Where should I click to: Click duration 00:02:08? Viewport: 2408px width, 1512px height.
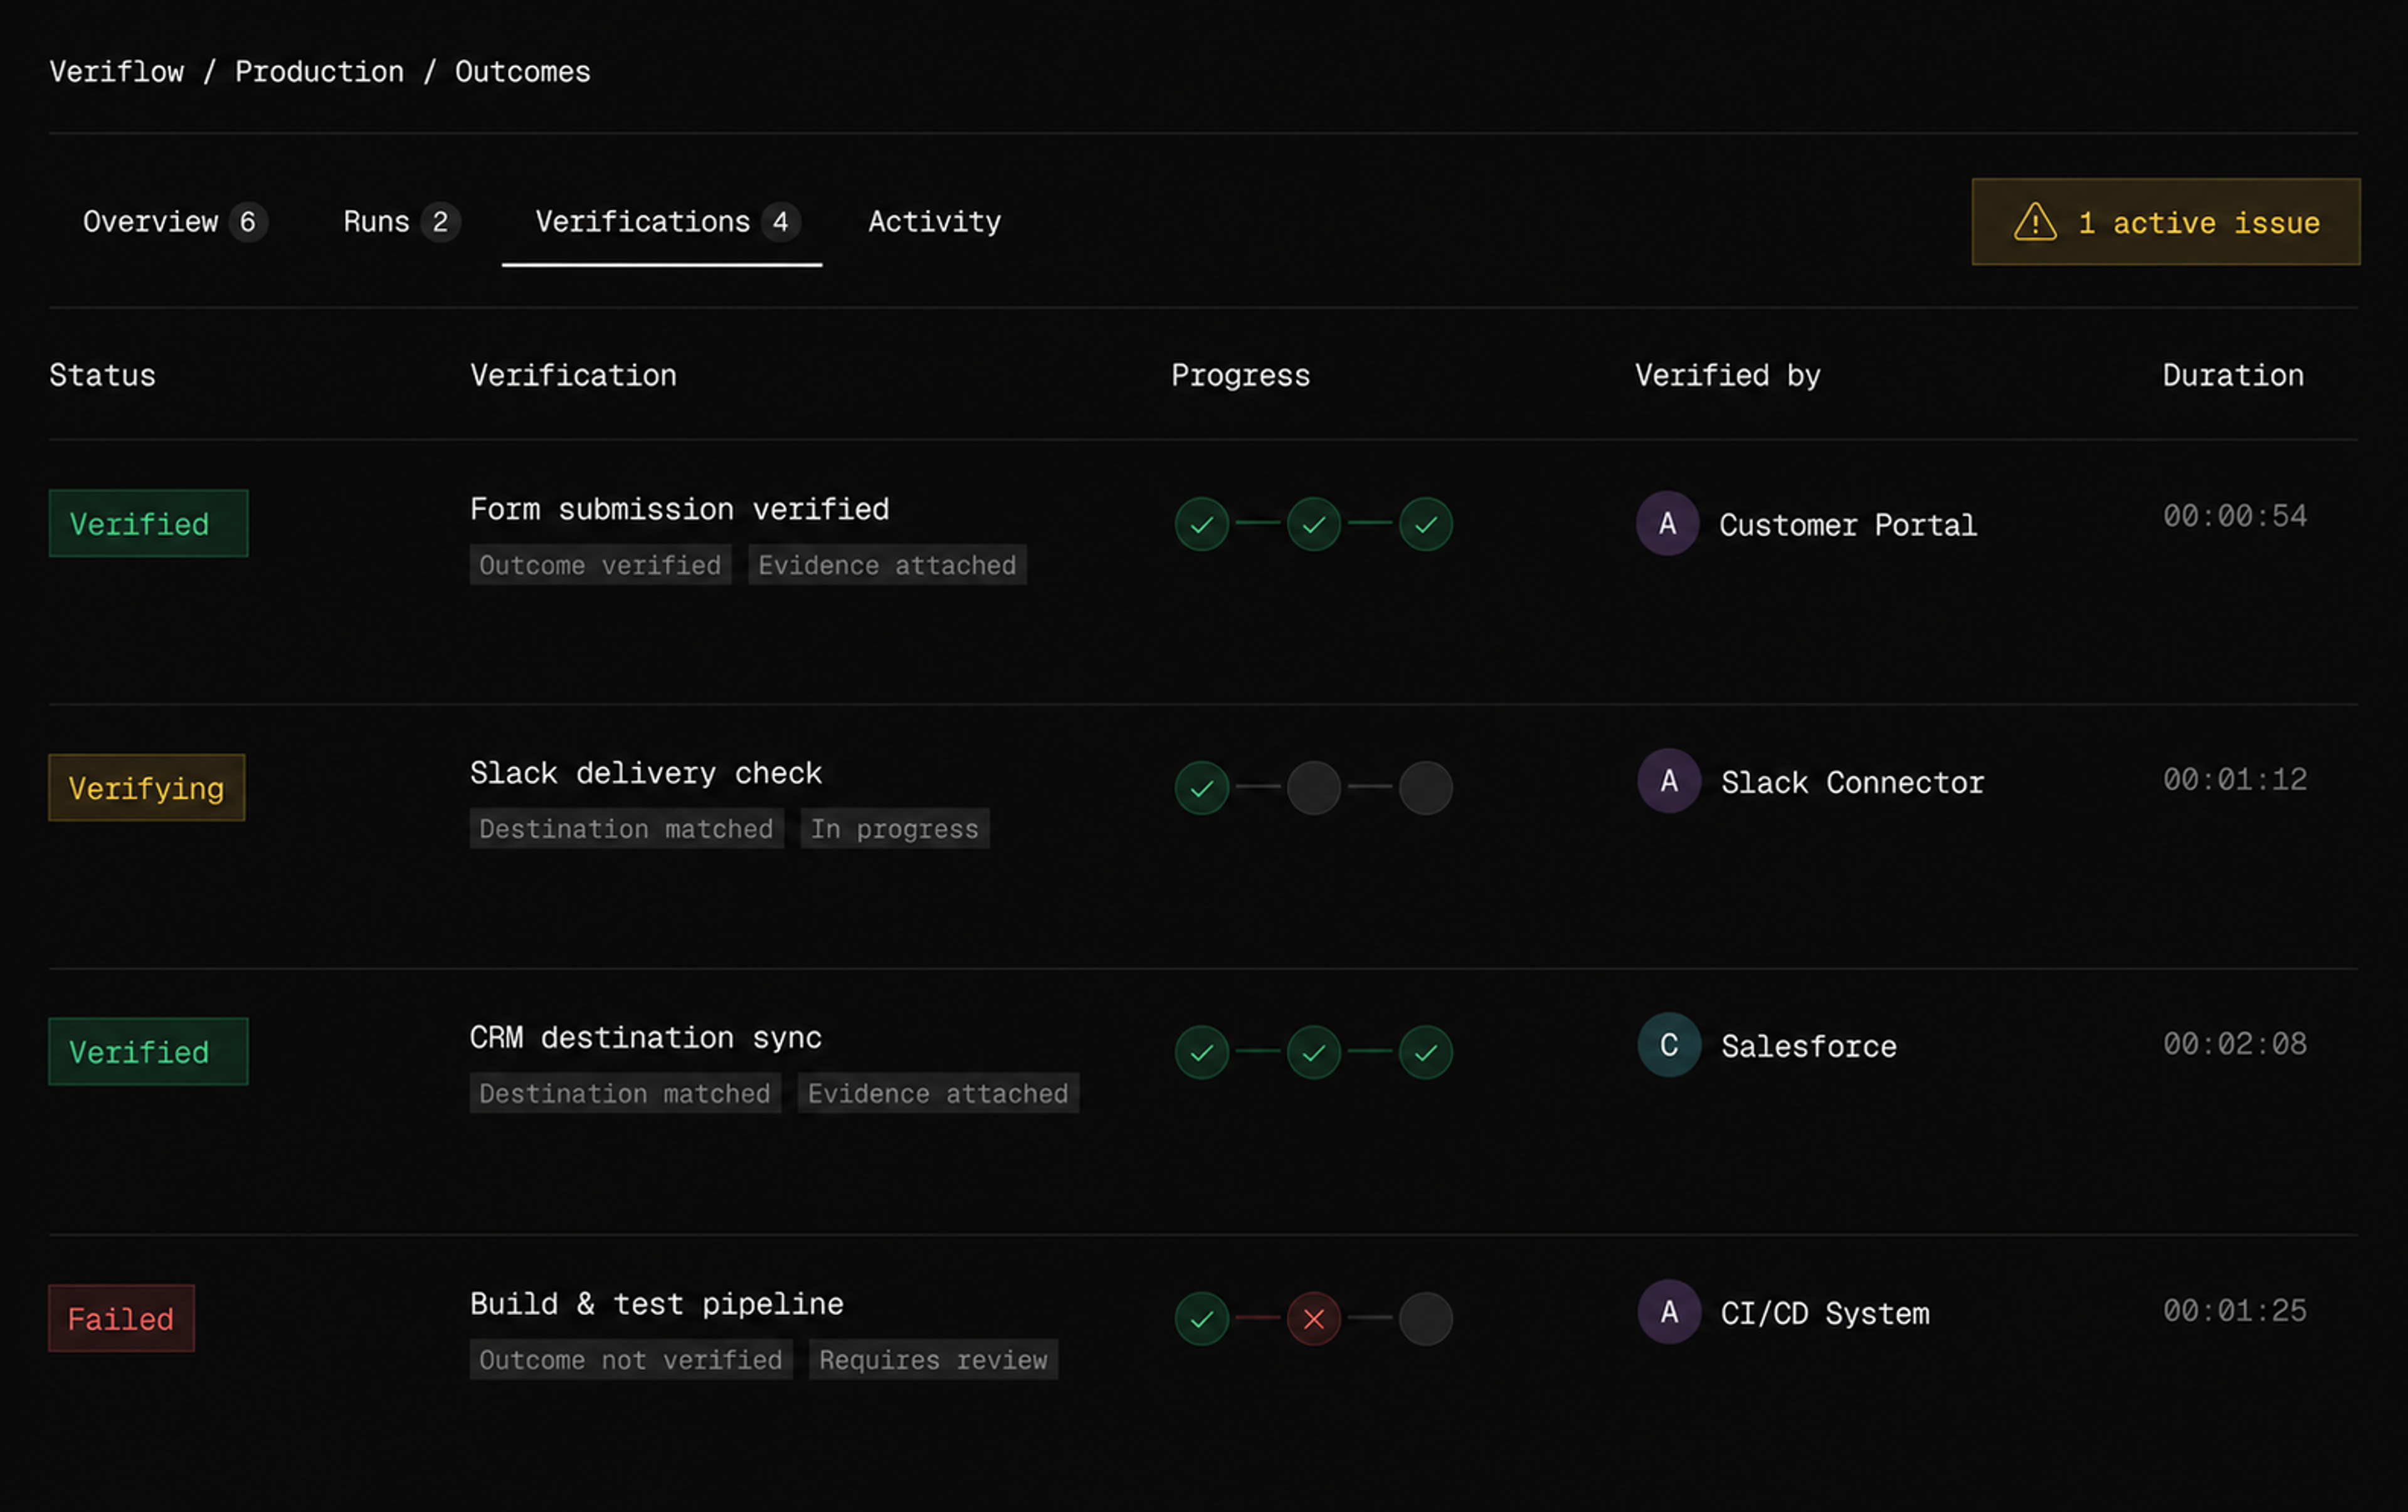2235,1044
